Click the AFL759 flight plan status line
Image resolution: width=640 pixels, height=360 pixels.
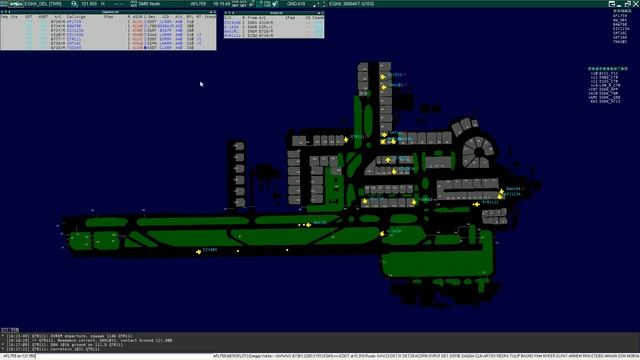[x=426, y=356]
